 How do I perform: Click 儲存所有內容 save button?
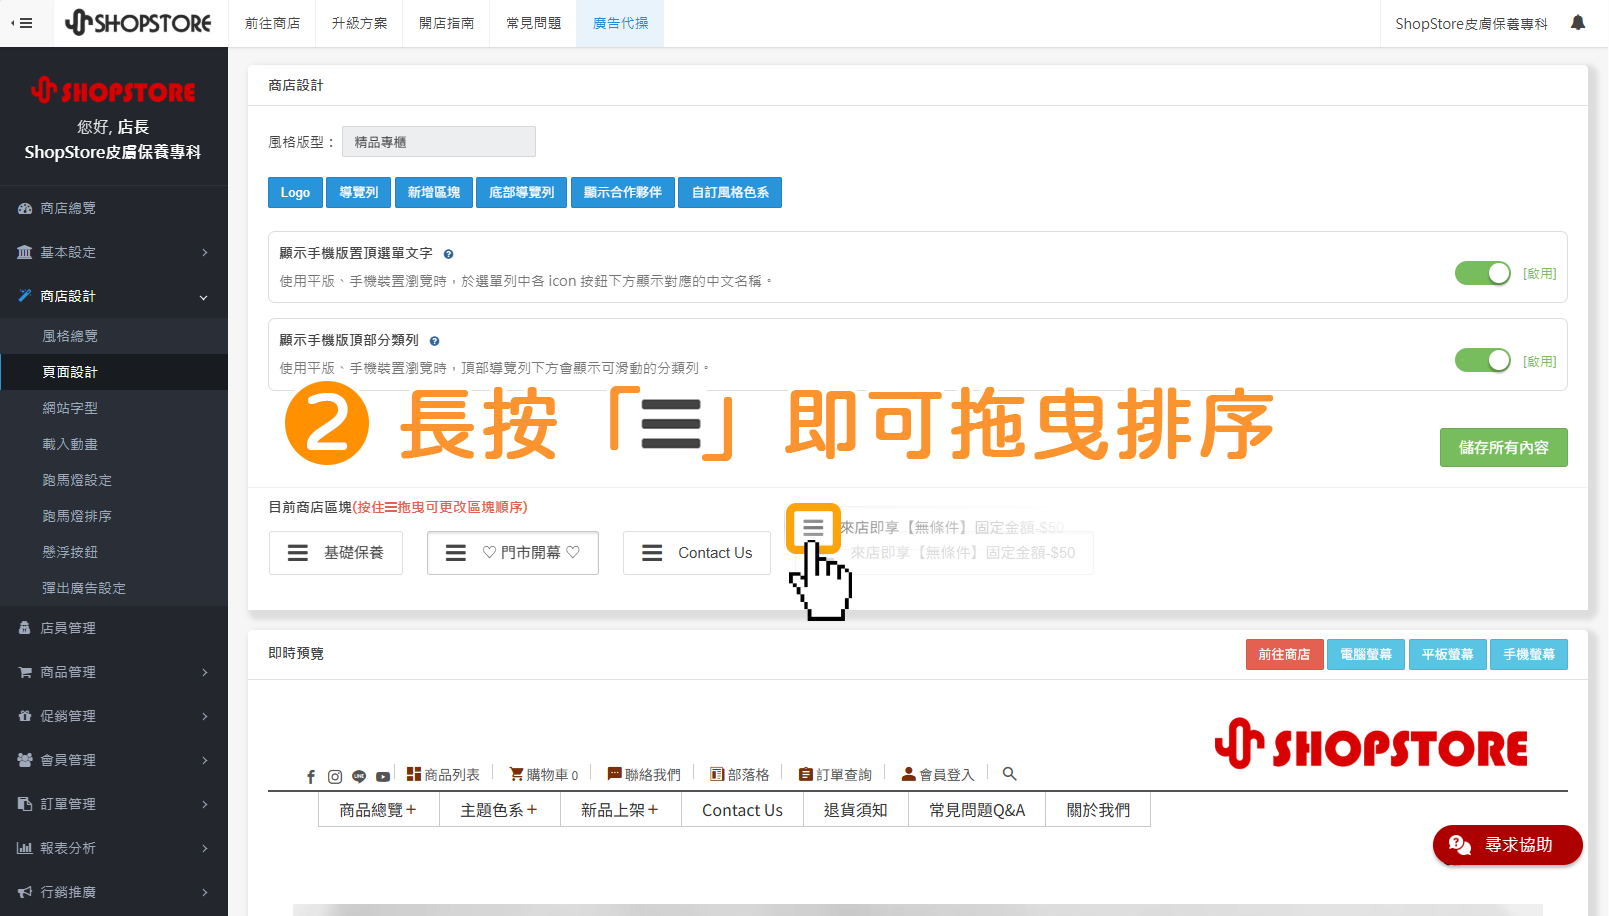pyautogui.click(x=1503, y=447)
